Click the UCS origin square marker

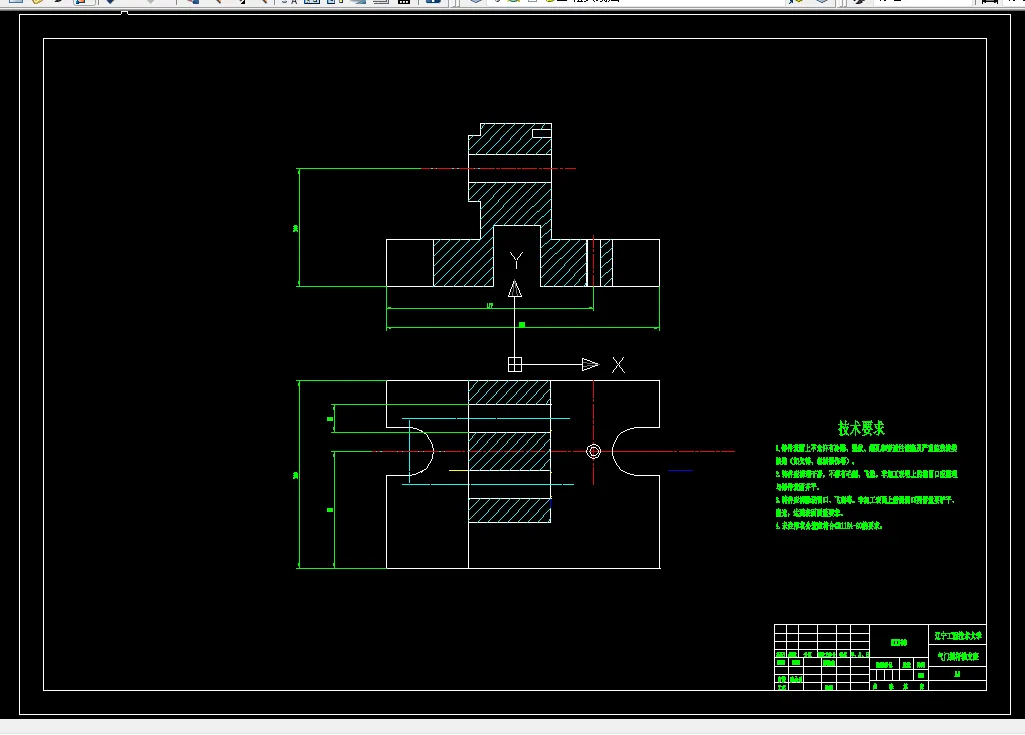click(x=515, y=365)
